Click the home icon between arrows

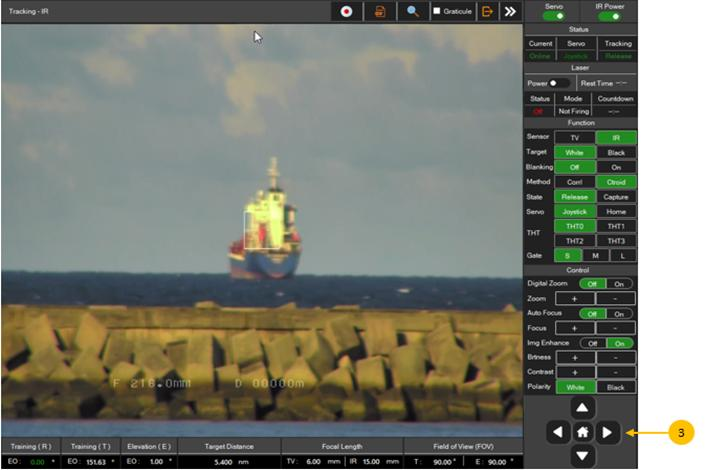[584, 433]
